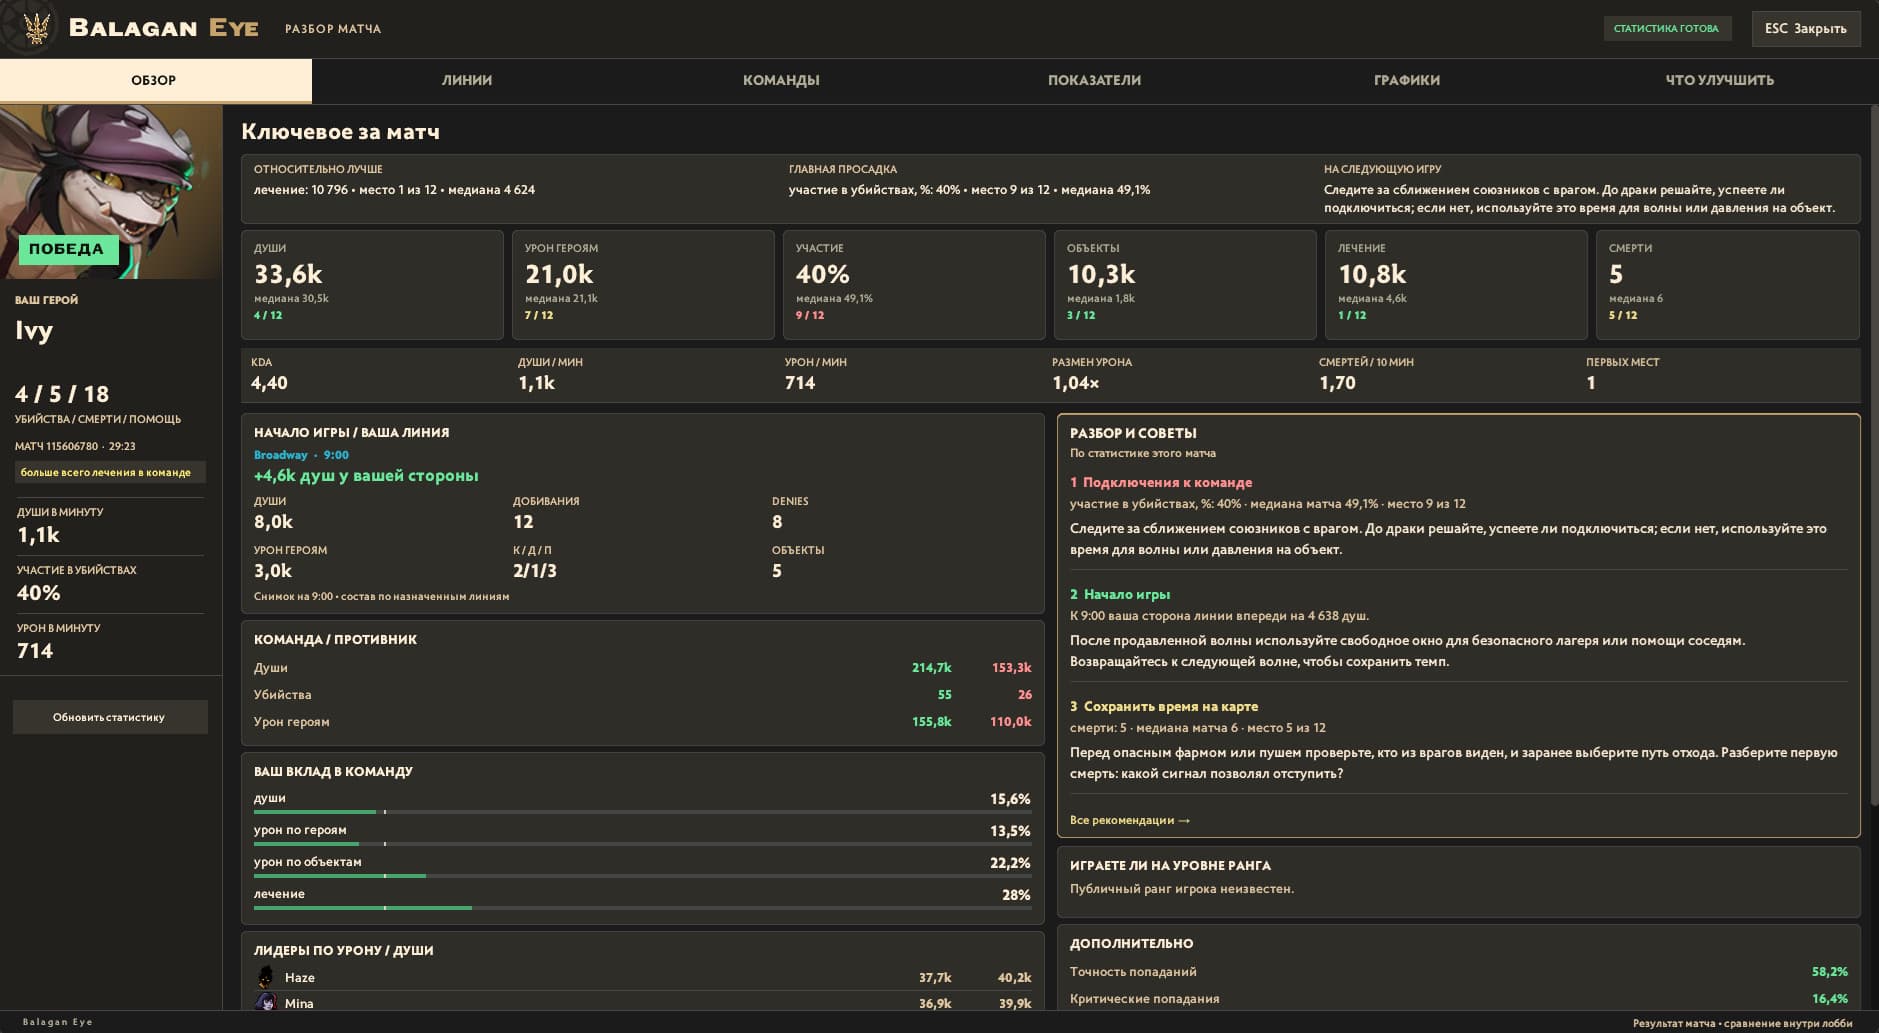Open the ЧТО УЛУЧШИТЬ tab
The width and height of the screenshot is (1879, 1033).
[x=1720, y=80]
